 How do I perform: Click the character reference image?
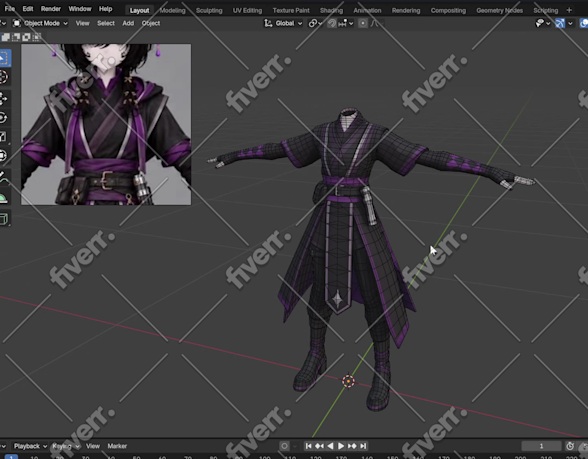(106, 124)
